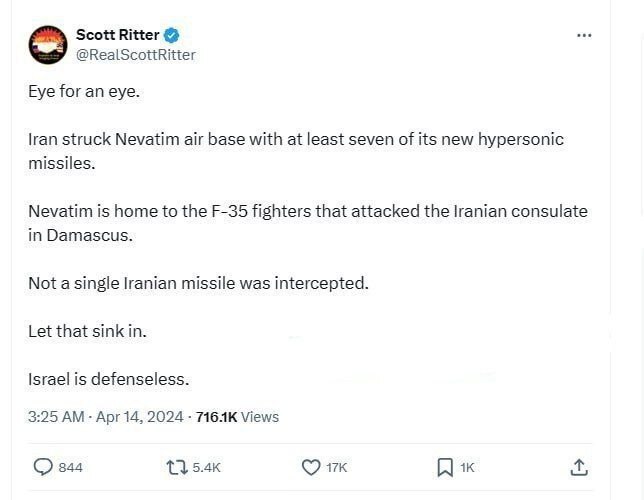644x500 pixels.
Task: Click the reply speech bubble icon
Action: point(43,467)
